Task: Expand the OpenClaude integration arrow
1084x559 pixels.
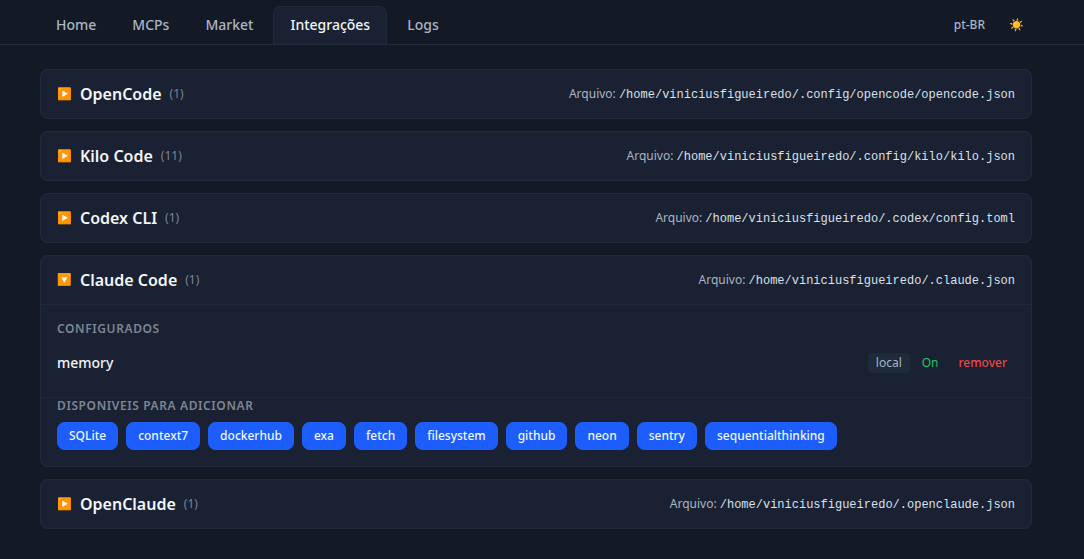Action: [64, 504]
